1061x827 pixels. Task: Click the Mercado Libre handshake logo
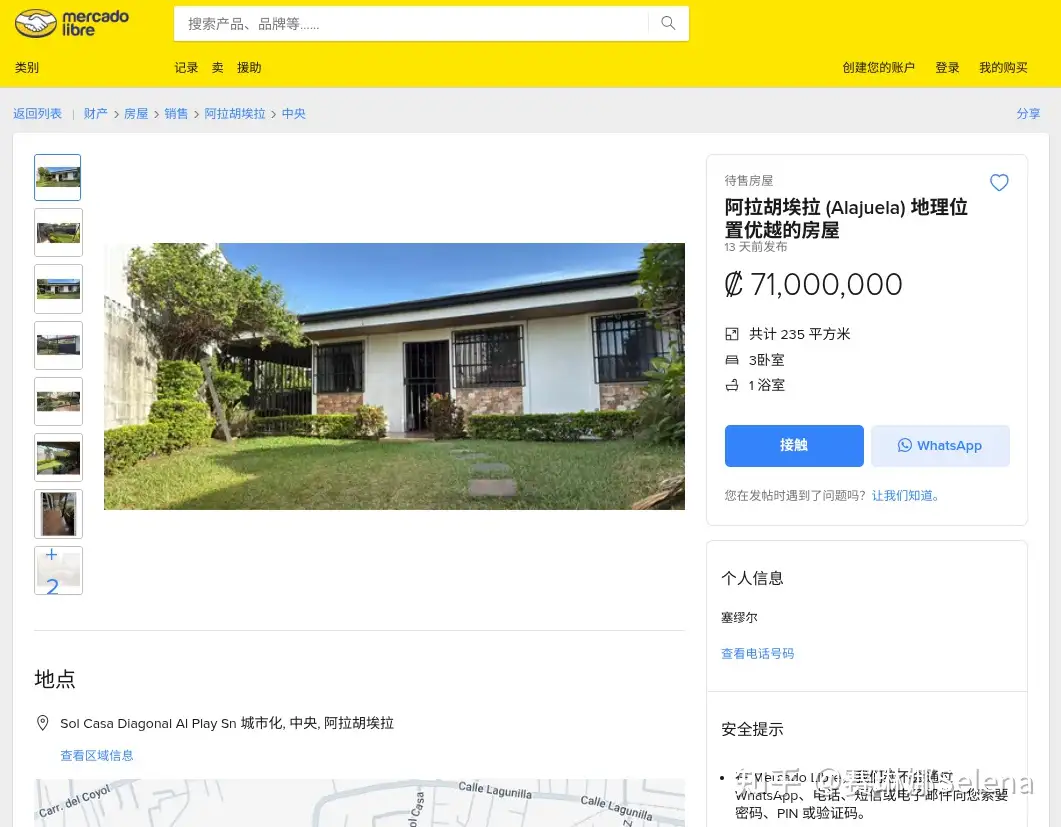(72, 23)
